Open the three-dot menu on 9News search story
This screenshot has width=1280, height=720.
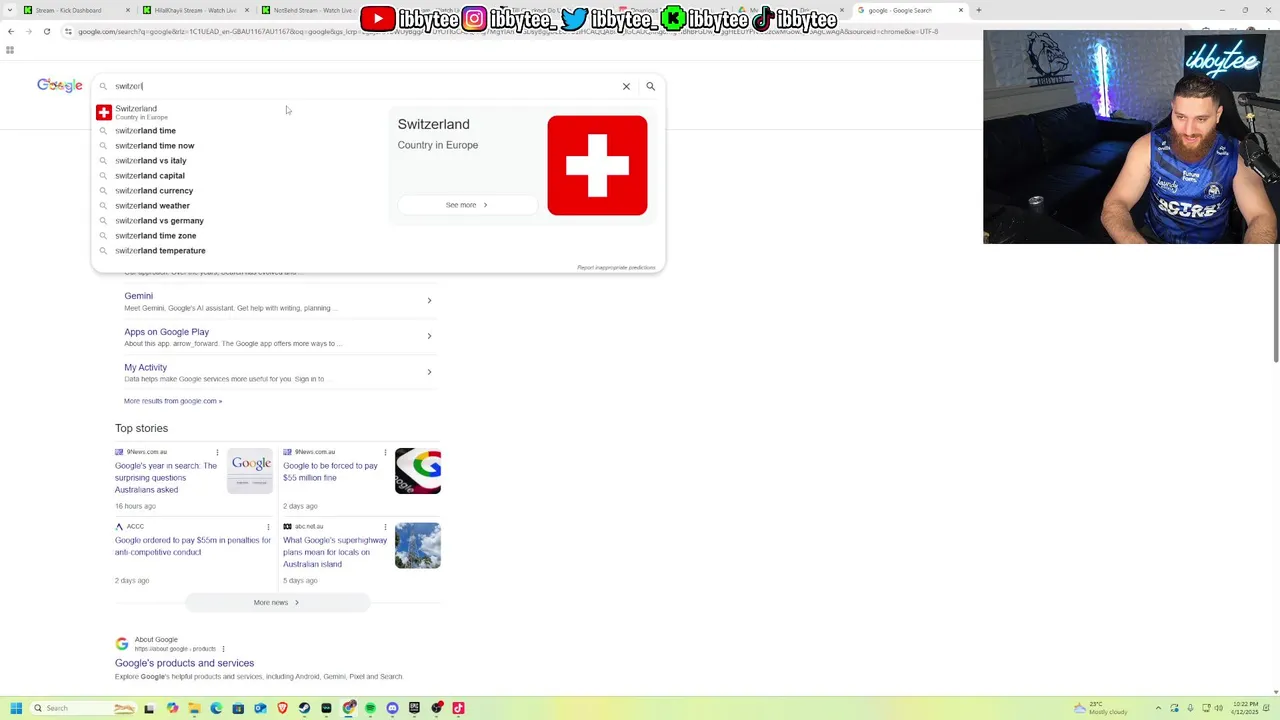pyautogui.click(x=217, y=452)
